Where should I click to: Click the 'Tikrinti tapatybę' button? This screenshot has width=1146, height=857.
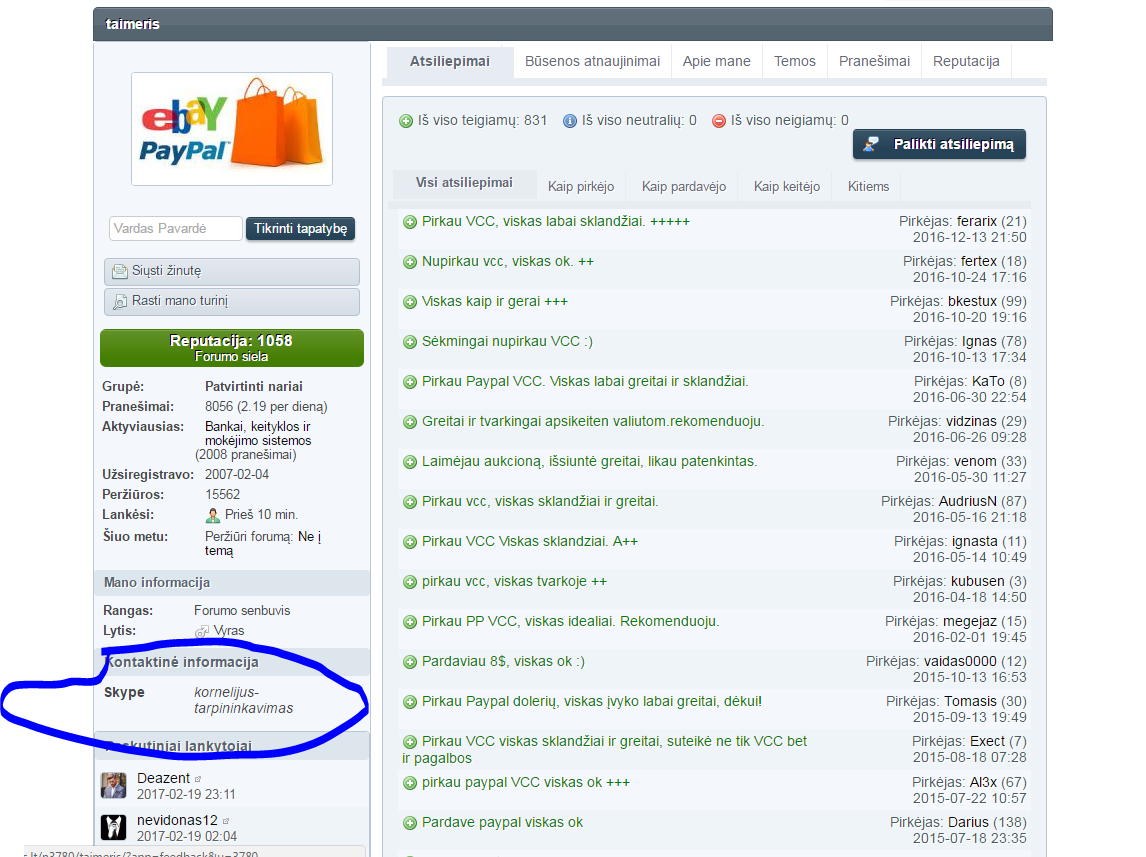300,229
